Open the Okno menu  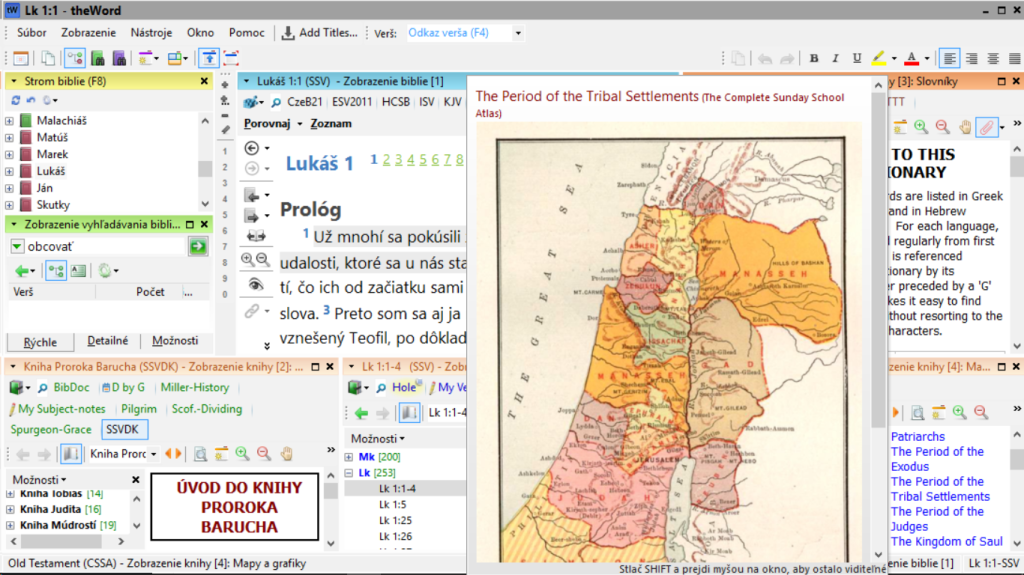coord(200,33)
